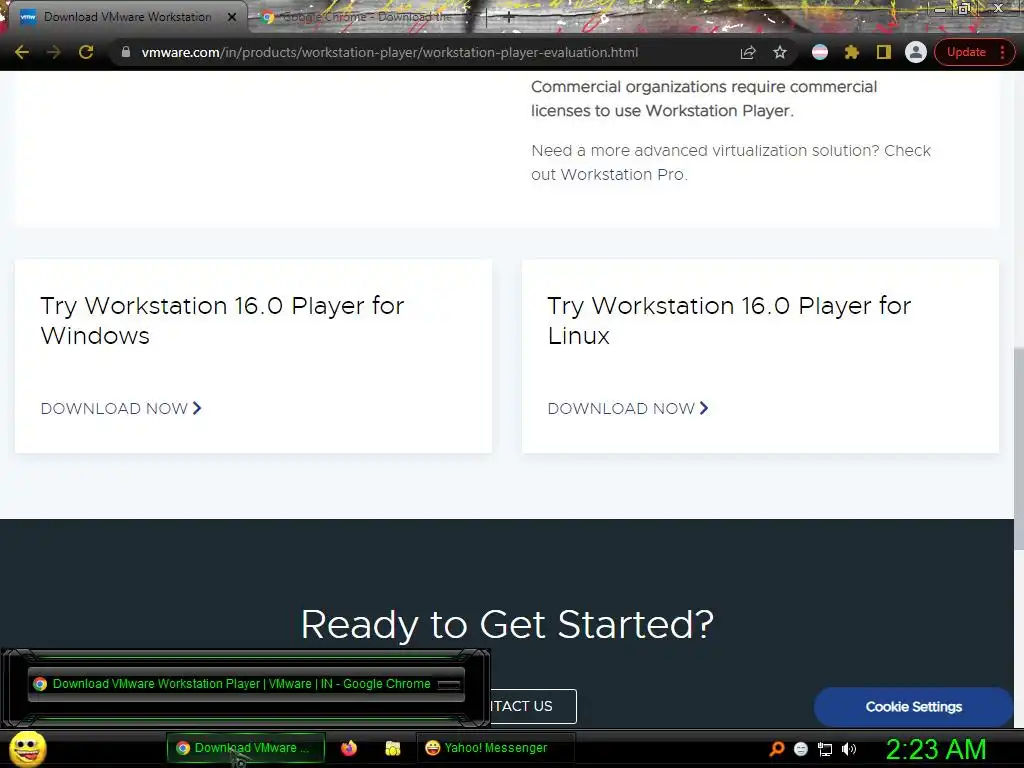Share this page using the share icon
1024x768 pixels.
(x=748, y=52)
